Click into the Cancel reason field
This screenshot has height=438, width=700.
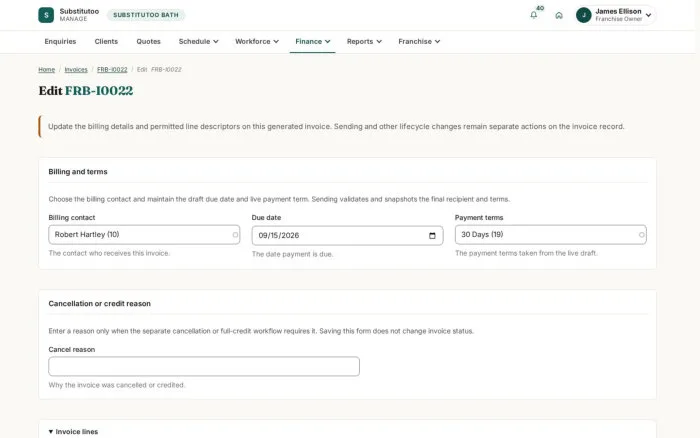(x=204, y=366)
